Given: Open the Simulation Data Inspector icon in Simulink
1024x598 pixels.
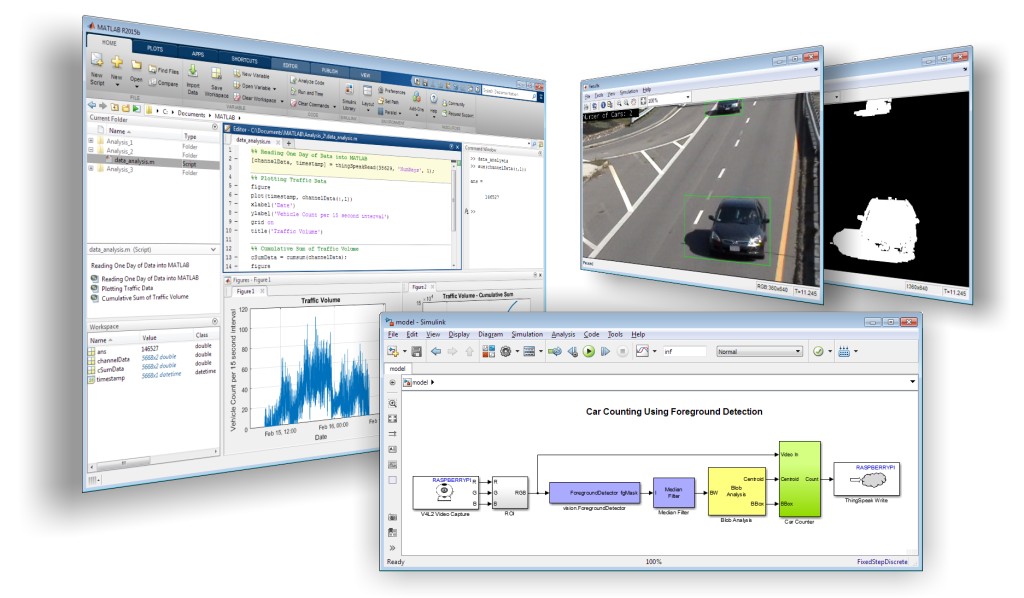Looking at the screenshot, I should tap(642, 351).
